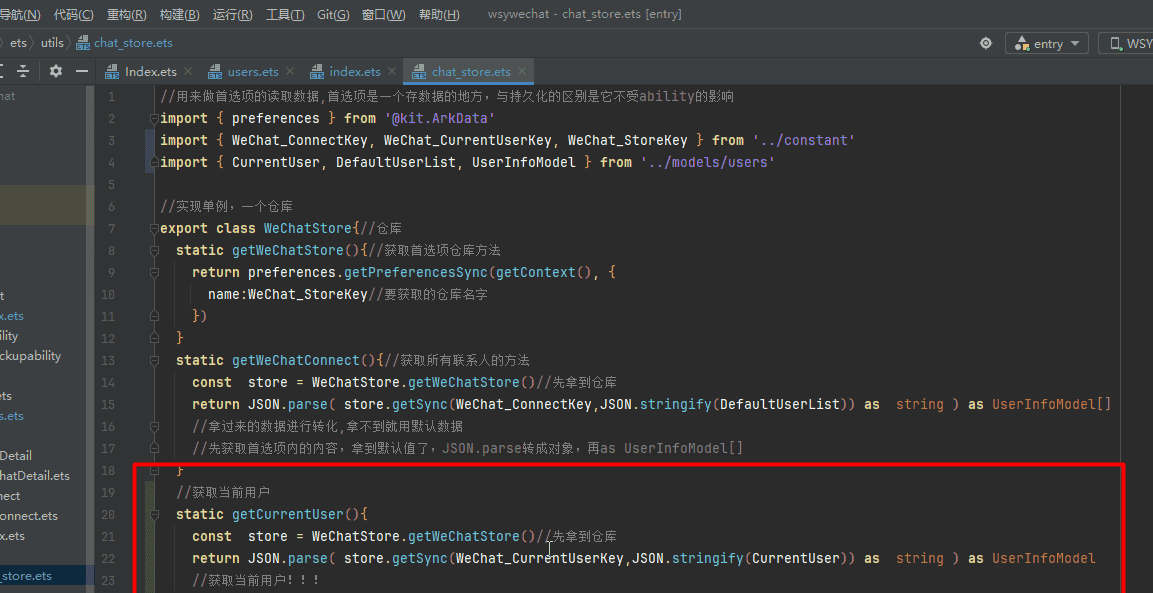
Task: Collapse import block fold marker at line 2
Action: click(154, 118)
